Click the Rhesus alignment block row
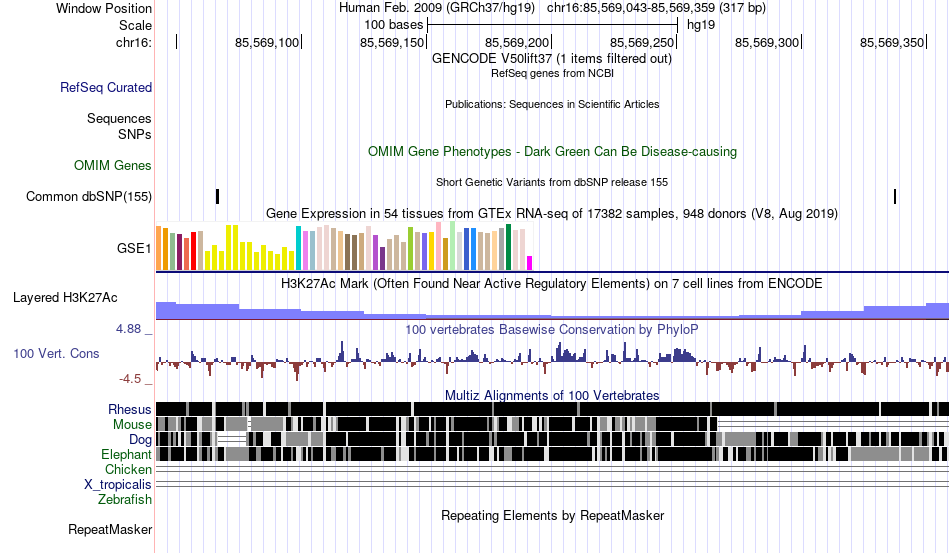This screenshot has height=553, width=950. pyautogui.click(x=552, y=409)
